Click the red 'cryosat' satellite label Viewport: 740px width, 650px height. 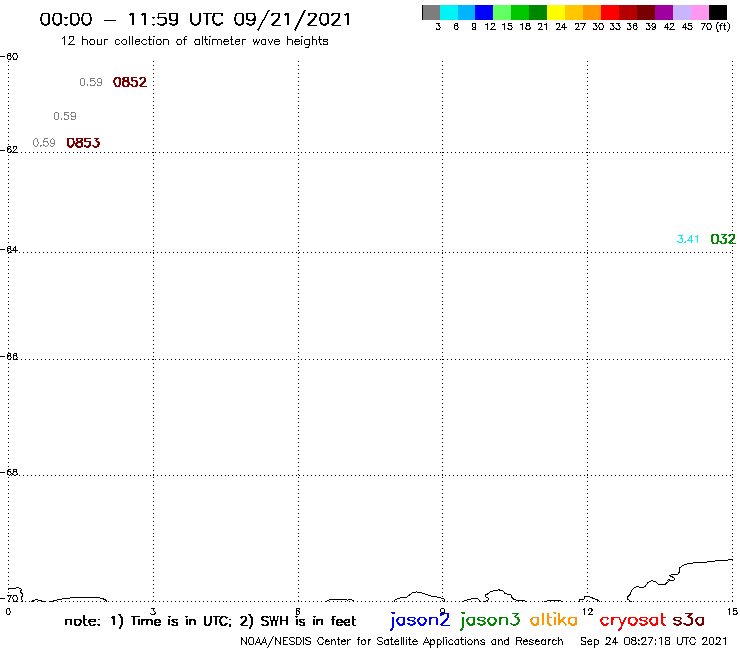tap(633, 620)
